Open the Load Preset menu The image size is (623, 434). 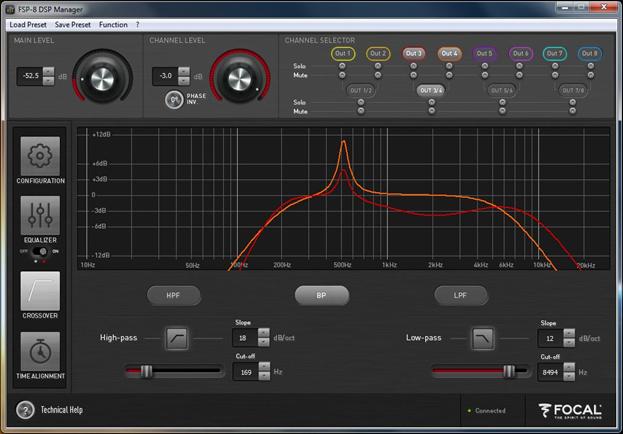[x=28, y=24]
